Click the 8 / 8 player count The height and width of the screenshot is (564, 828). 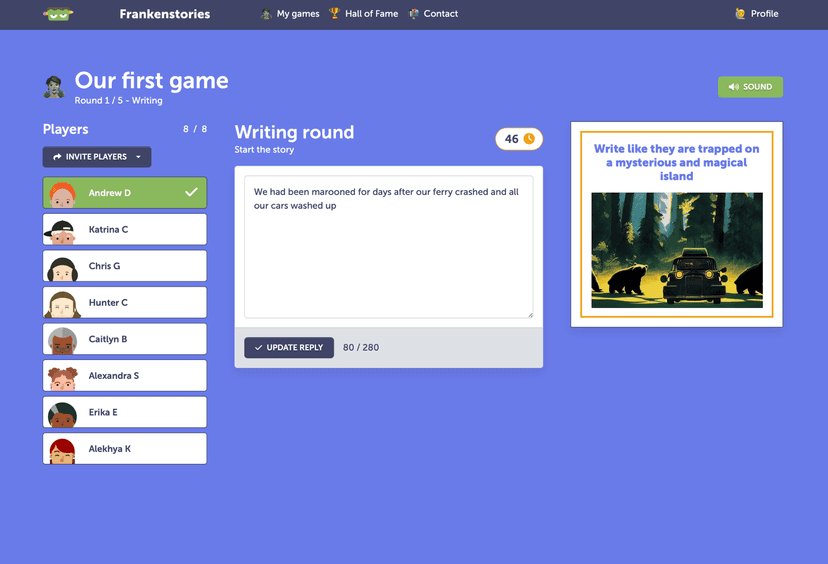(195, 129)
